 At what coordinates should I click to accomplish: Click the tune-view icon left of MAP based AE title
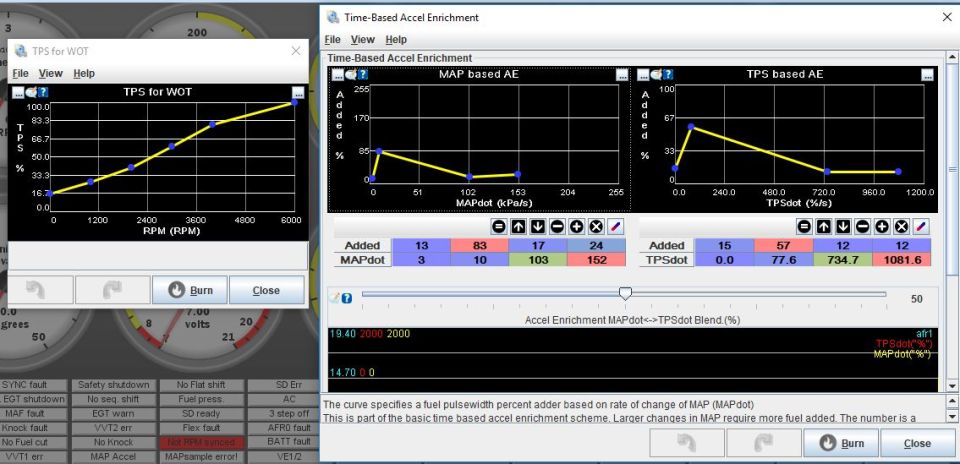click(350, 75)
